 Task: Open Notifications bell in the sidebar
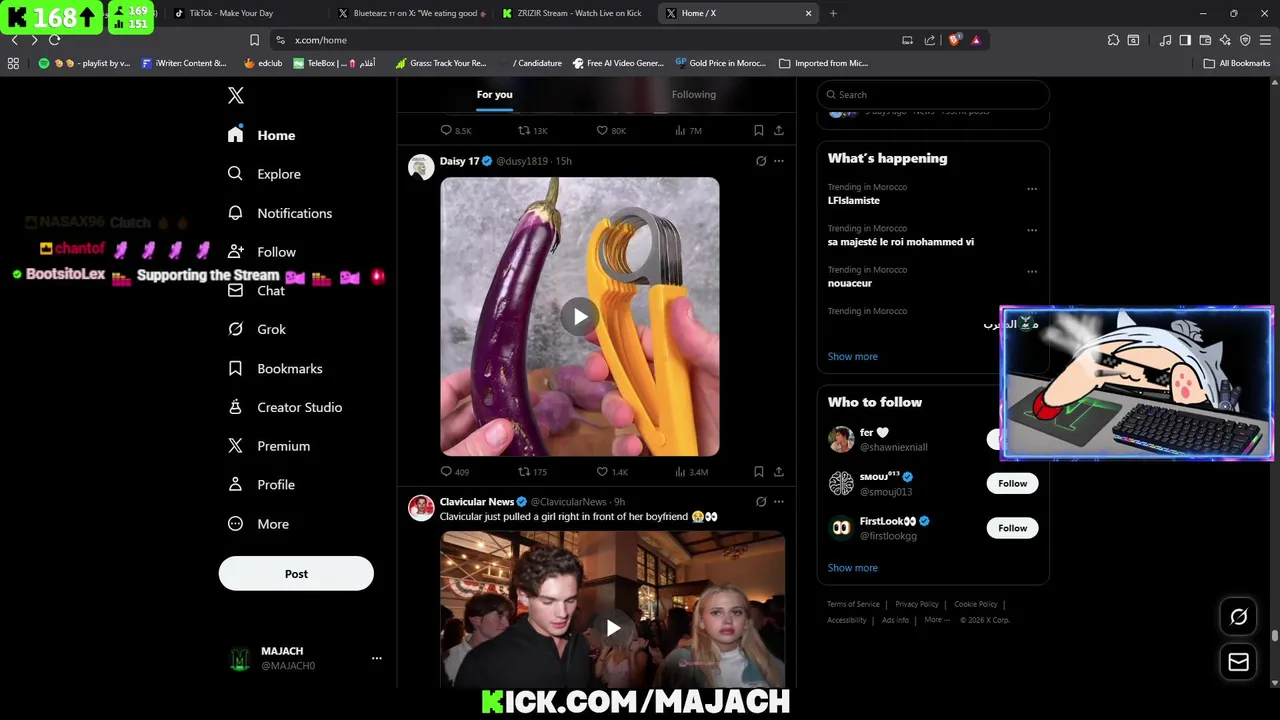coord(235,213)
